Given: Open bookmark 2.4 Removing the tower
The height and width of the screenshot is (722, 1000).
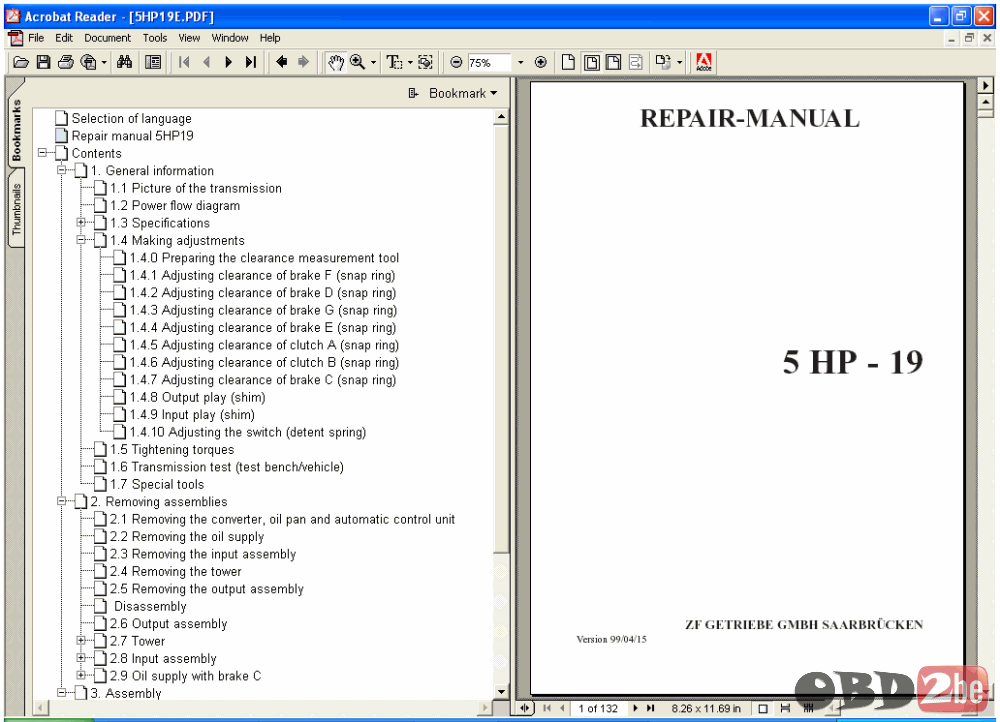Looking at the screenshot, I should [x=175, y=571].
